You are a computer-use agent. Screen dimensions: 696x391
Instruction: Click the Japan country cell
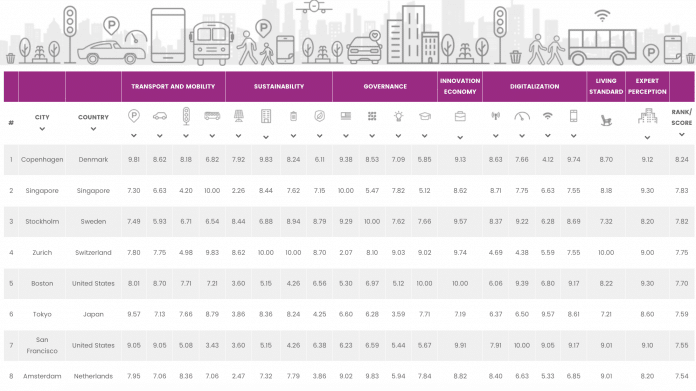(x=93, y=314)
